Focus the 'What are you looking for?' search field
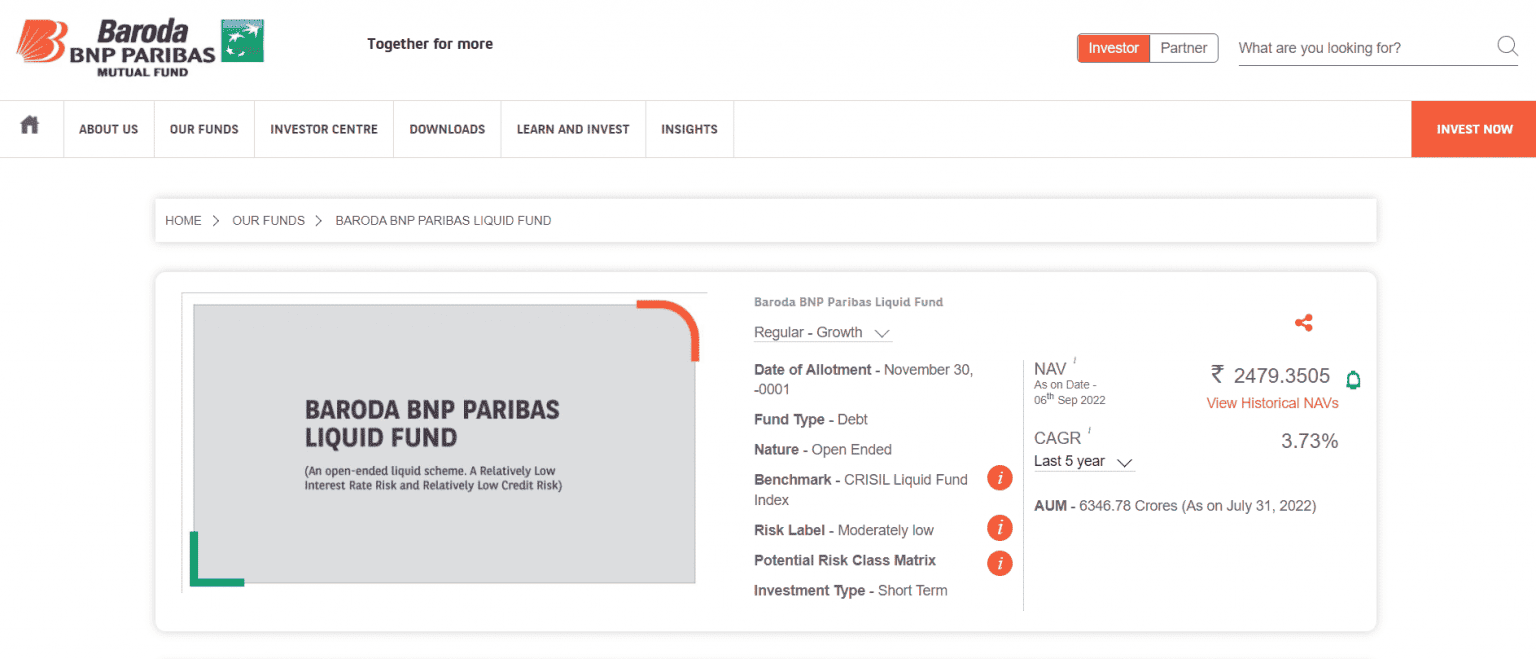This screenshot has height=659, width=1536. point(1360,48)
